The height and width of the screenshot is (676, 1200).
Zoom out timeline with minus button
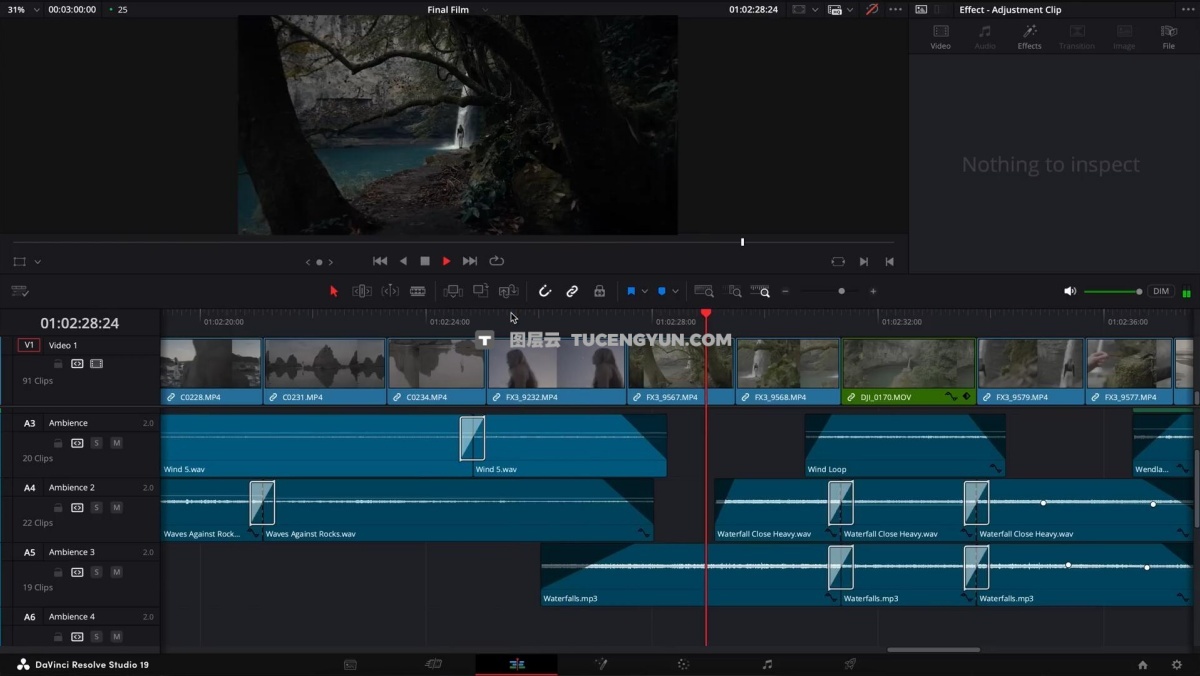coord(786,291)
